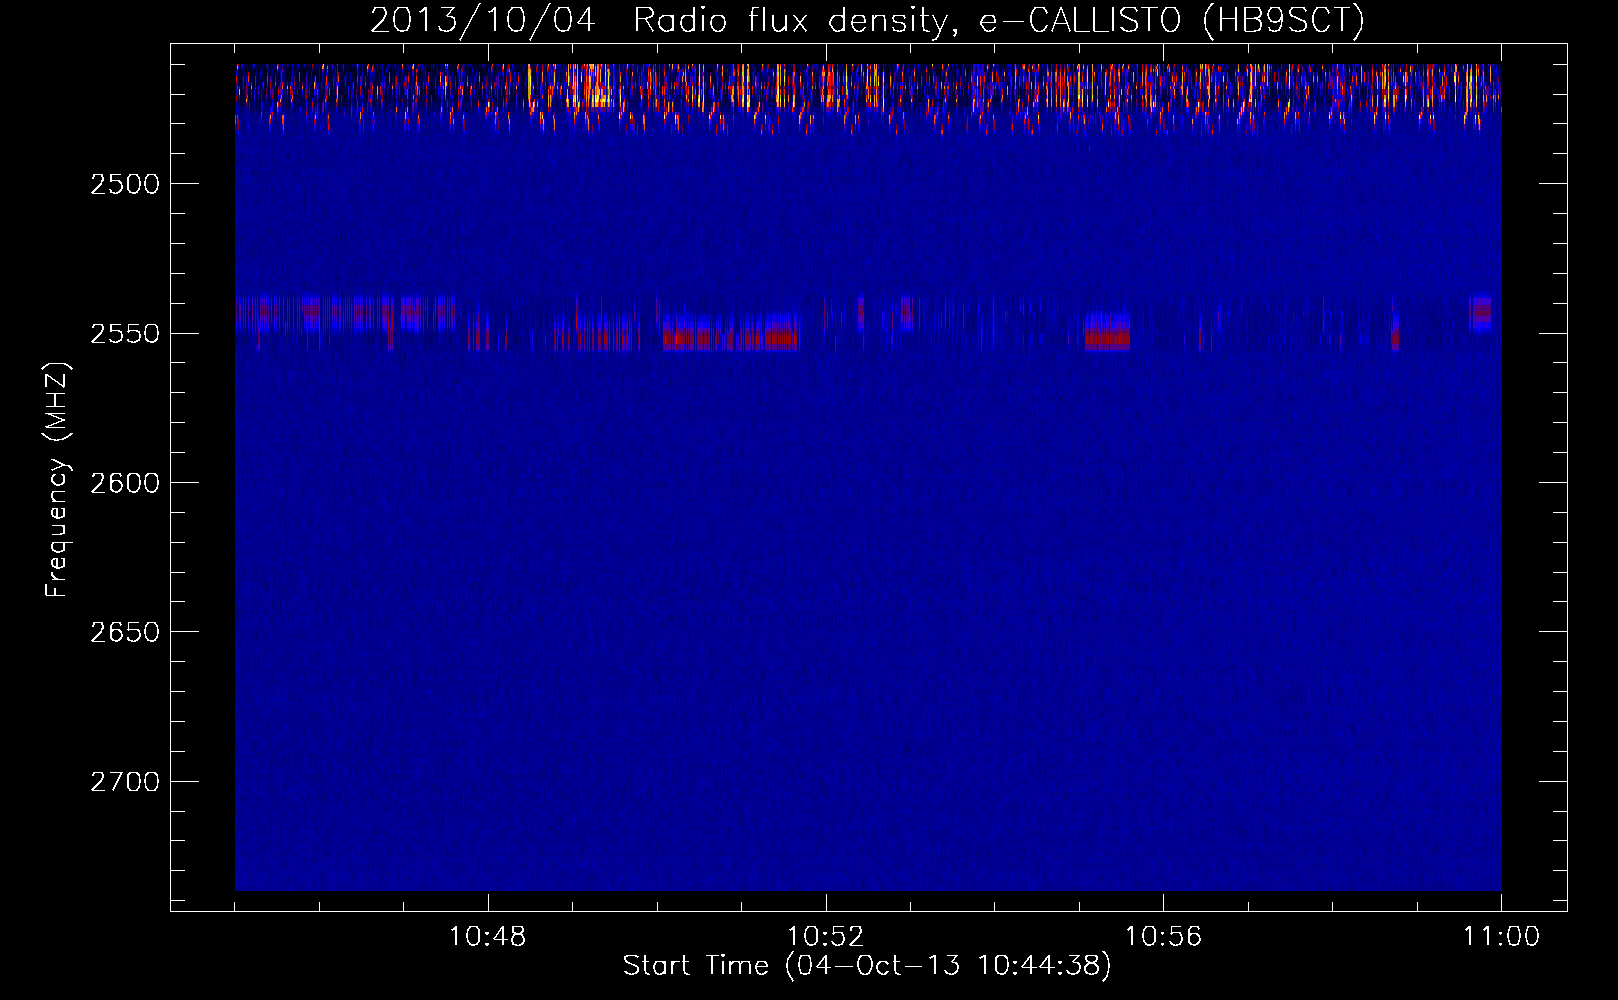The image size is (1618, 1000).
Task: Click the small red-blue burst block just before 11:00
Action: 1481,313
